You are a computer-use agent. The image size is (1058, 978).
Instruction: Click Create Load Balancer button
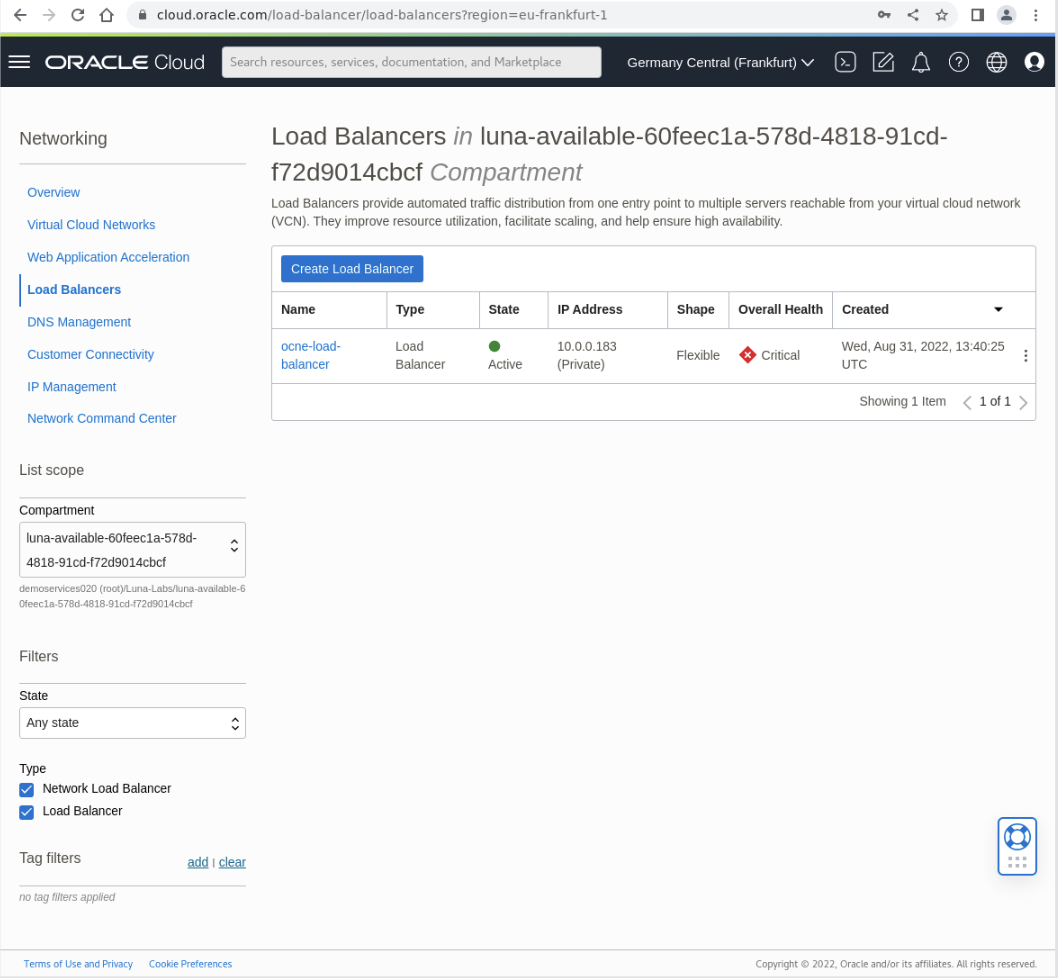(x=352, y=269)
